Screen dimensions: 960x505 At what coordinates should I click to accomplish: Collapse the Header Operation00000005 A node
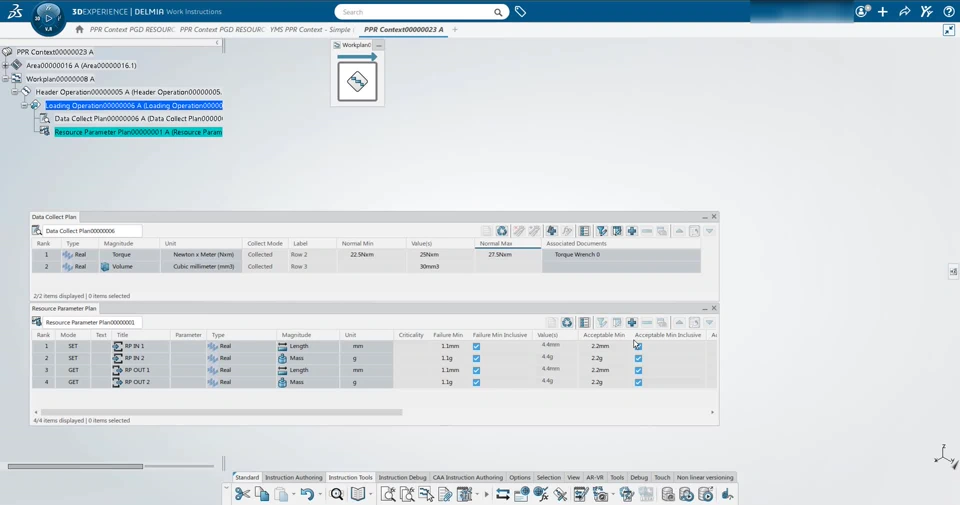click(15, 92)
